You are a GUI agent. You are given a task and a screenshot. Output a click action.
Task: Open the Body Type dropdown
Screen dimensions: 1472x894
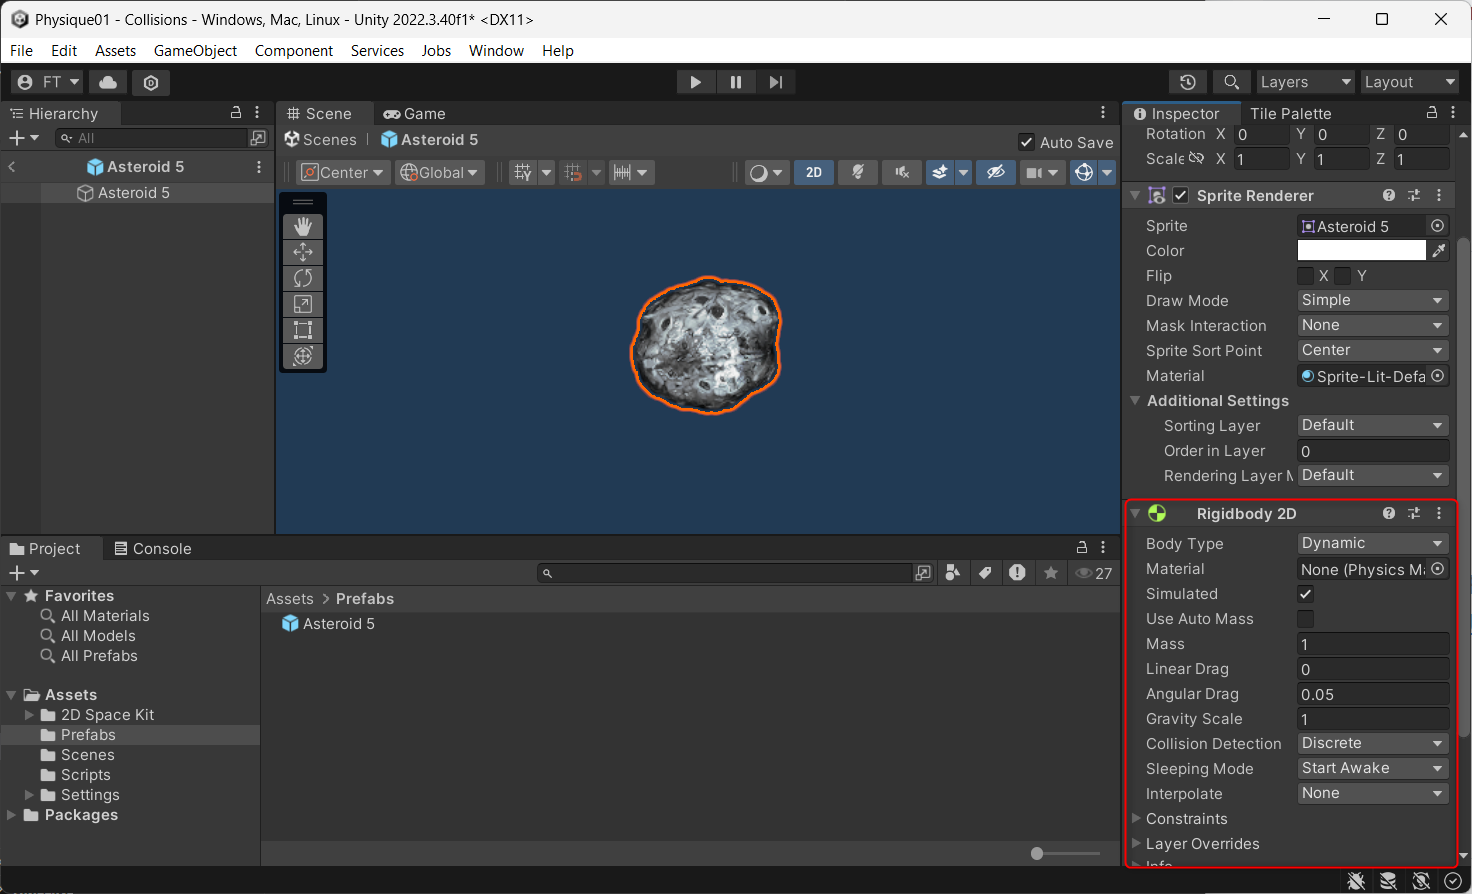1372,543
